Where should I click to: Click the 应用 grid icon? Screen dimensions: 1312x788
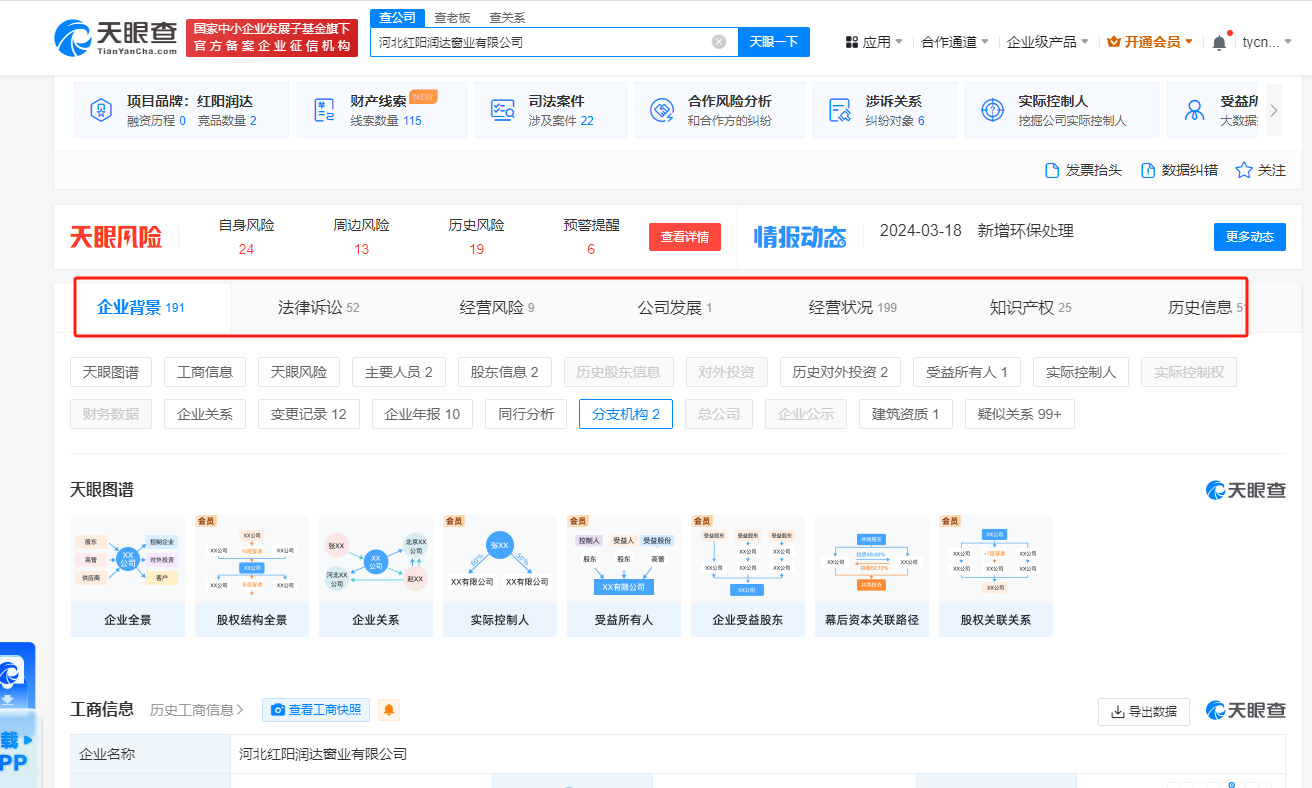852,42
